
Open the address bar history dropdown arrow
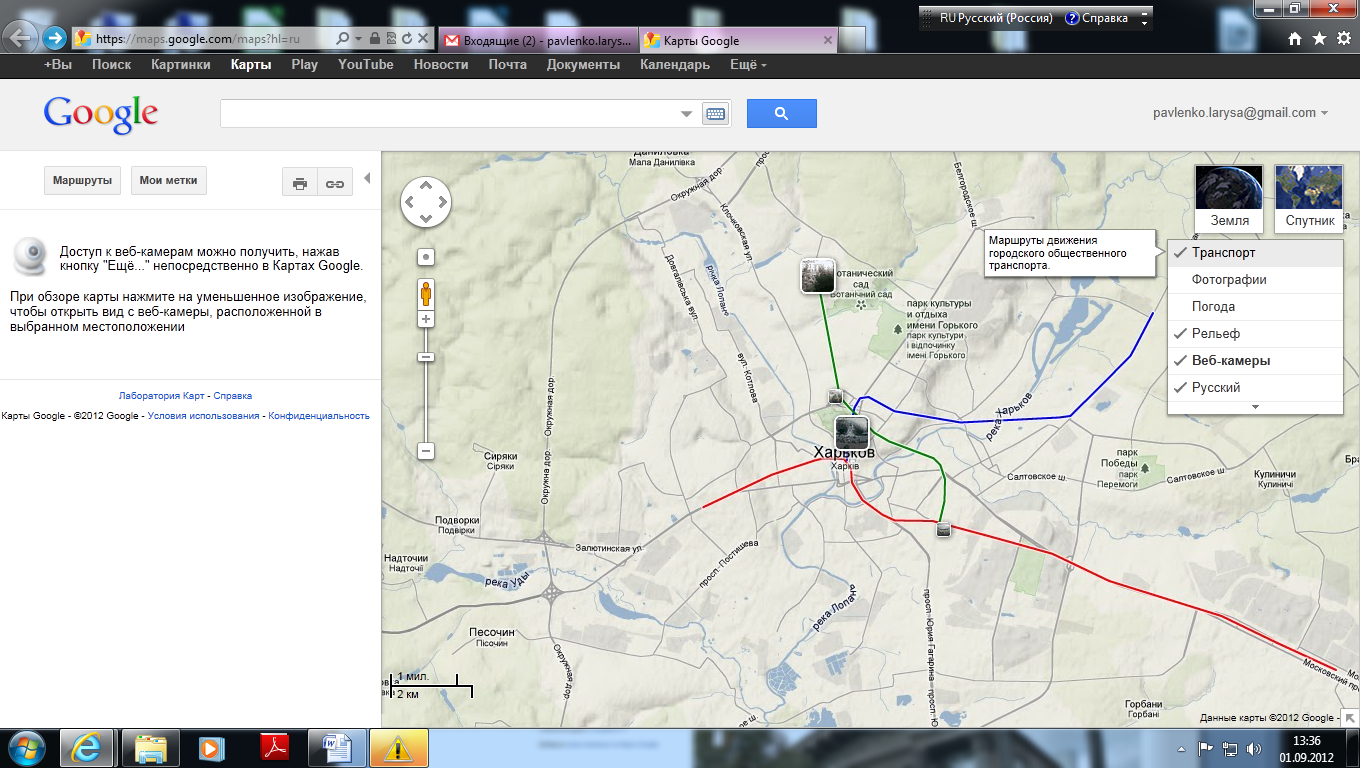[x=359, y=39]
